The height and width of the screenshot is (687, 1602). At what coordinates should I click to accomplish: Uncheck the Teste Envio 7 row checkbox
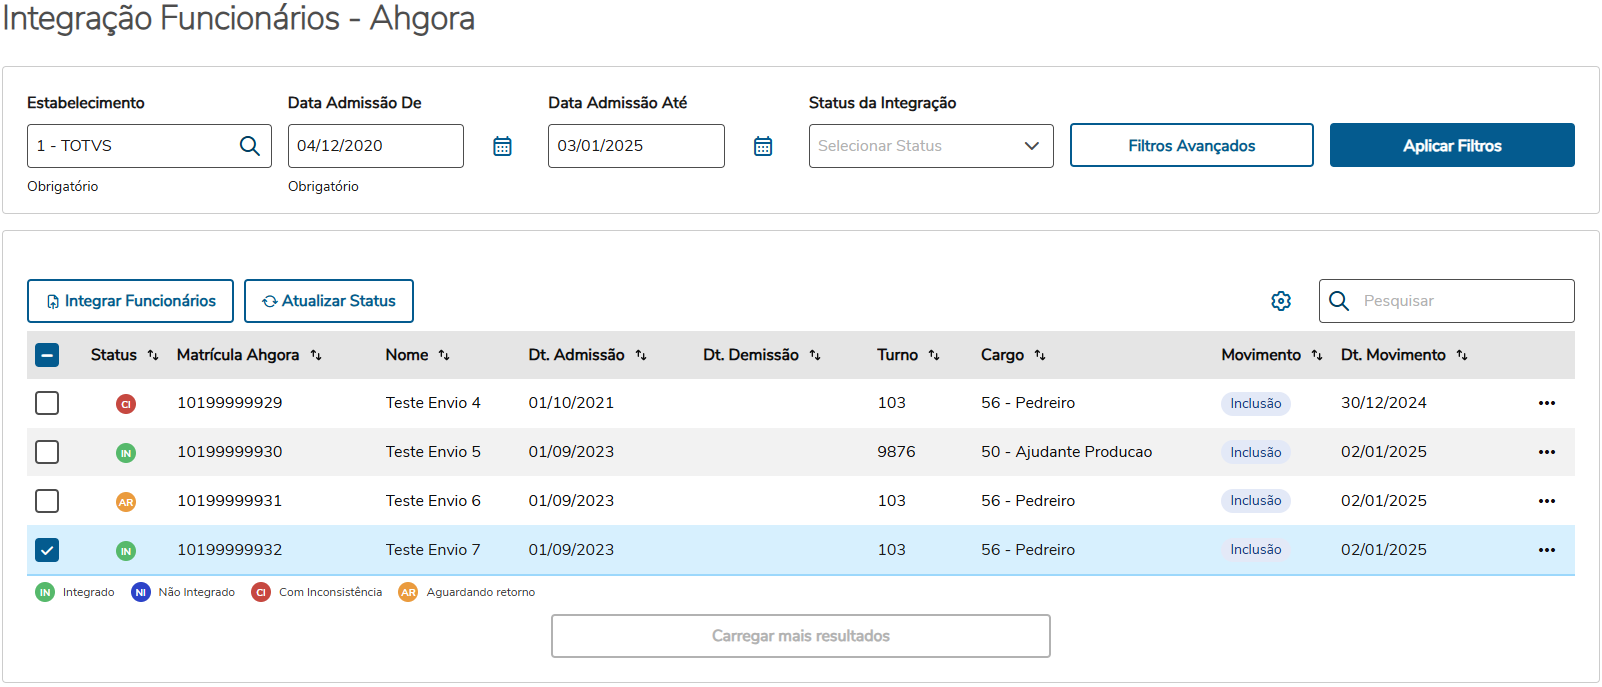(x=47, y=550)
